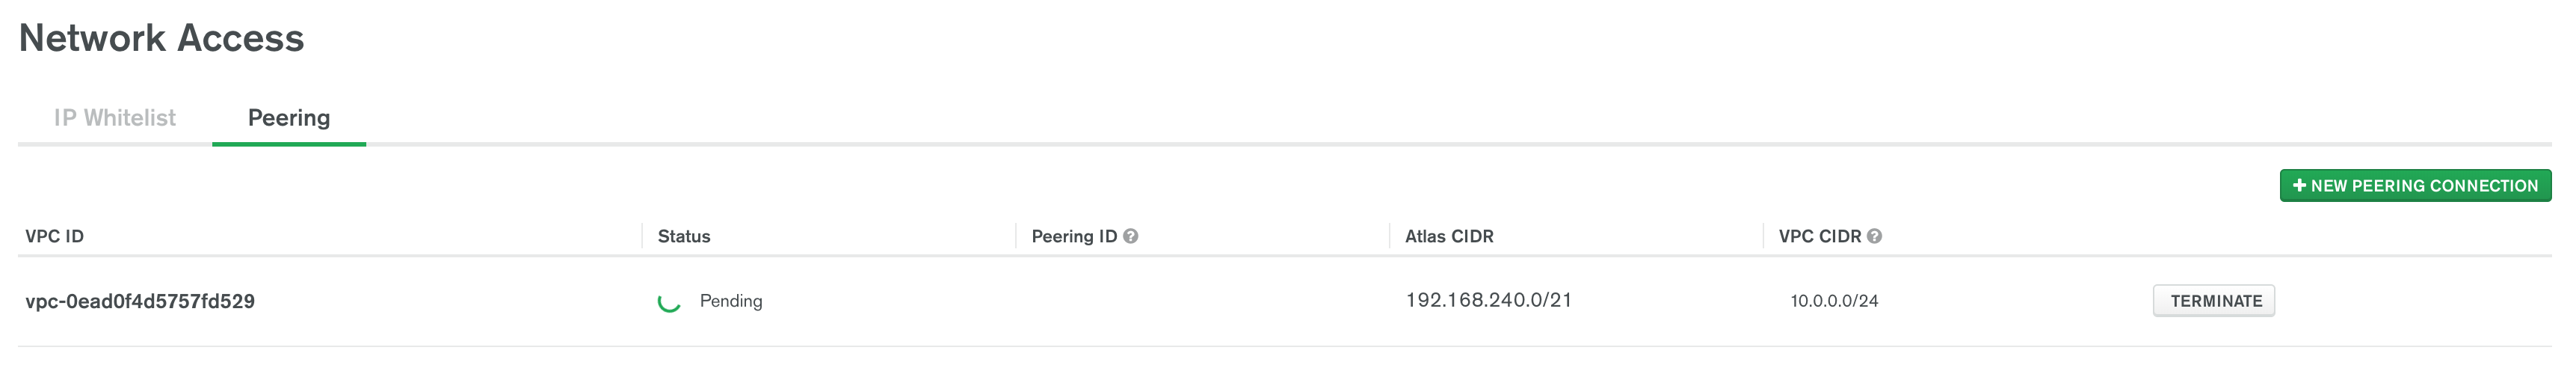Click the empty Peering ID cell
Viewport: 2576px width, 371px height.
click(x=1202, y=301)
